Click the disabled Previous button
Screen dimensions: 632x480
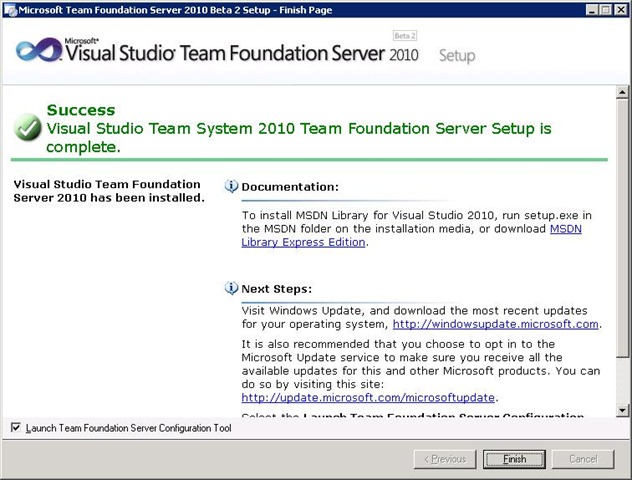click(x=445, y=459)
